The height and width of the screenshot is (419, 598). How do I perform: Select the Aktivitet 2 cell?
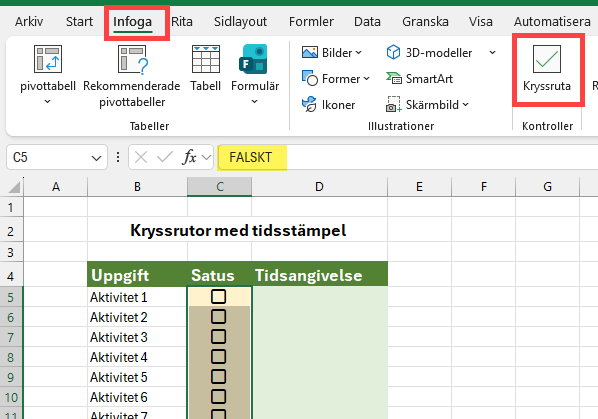pyautogui.click(x=137, y=317)
